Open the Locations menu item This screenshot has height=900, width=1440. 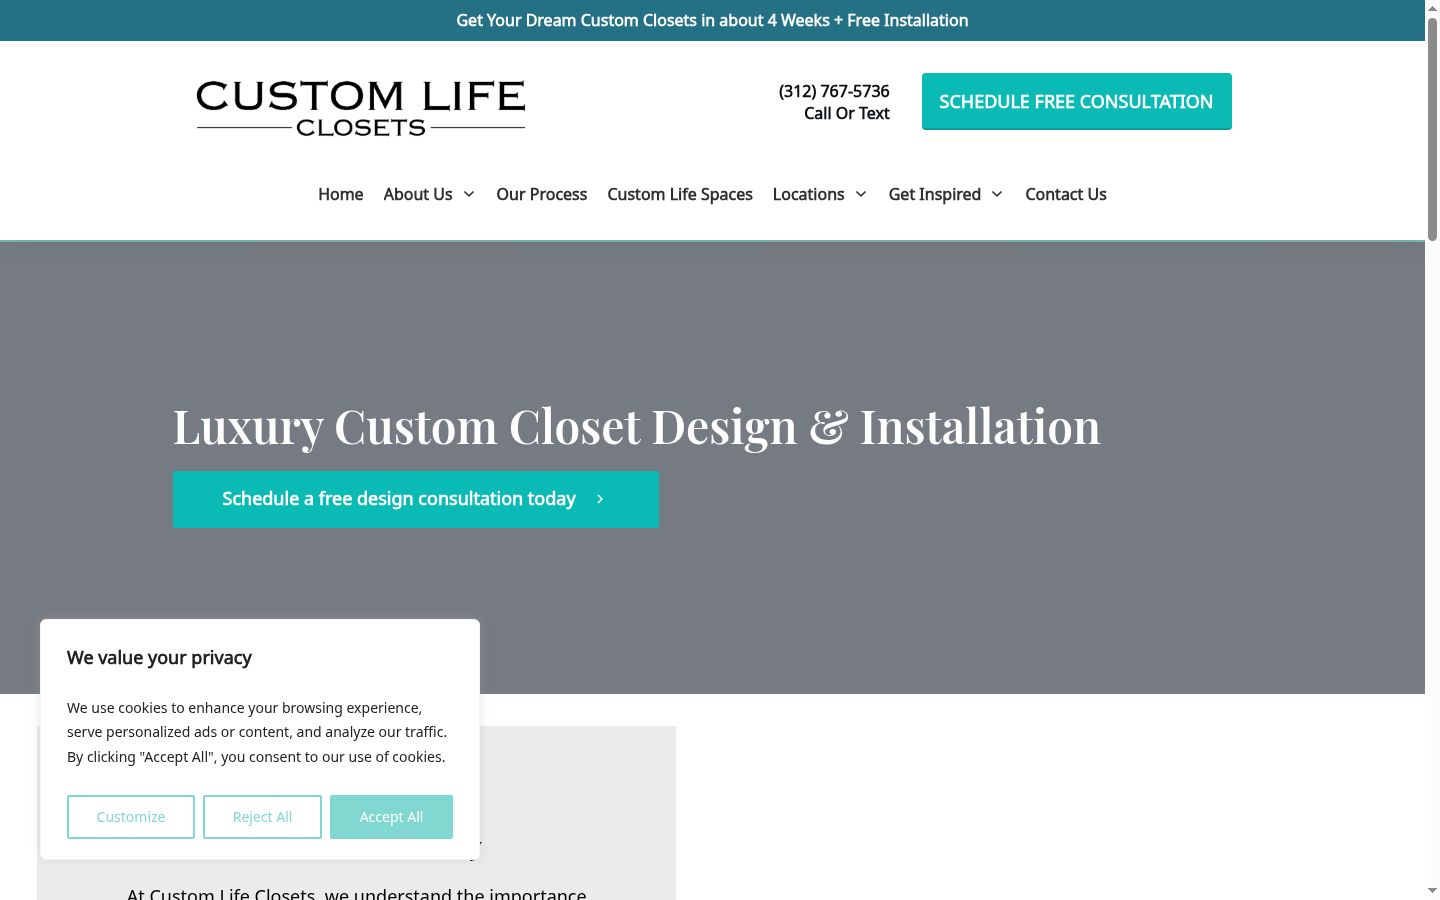pos(808,194)
